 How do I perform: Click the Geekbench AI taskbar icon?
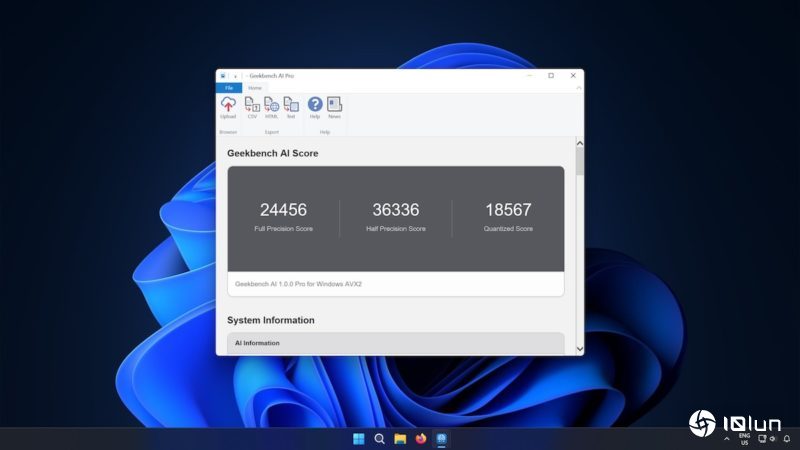pyautogui.click(x=441, y=439)
